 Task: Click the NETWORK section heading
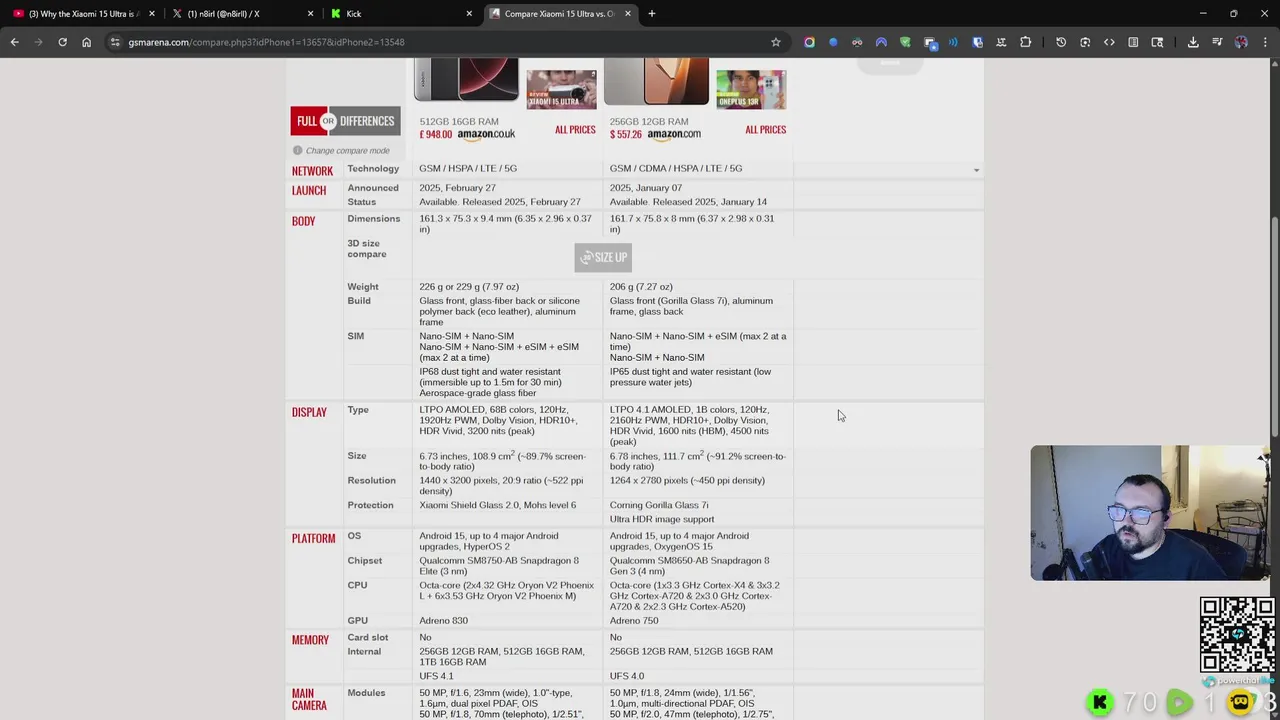312,171
